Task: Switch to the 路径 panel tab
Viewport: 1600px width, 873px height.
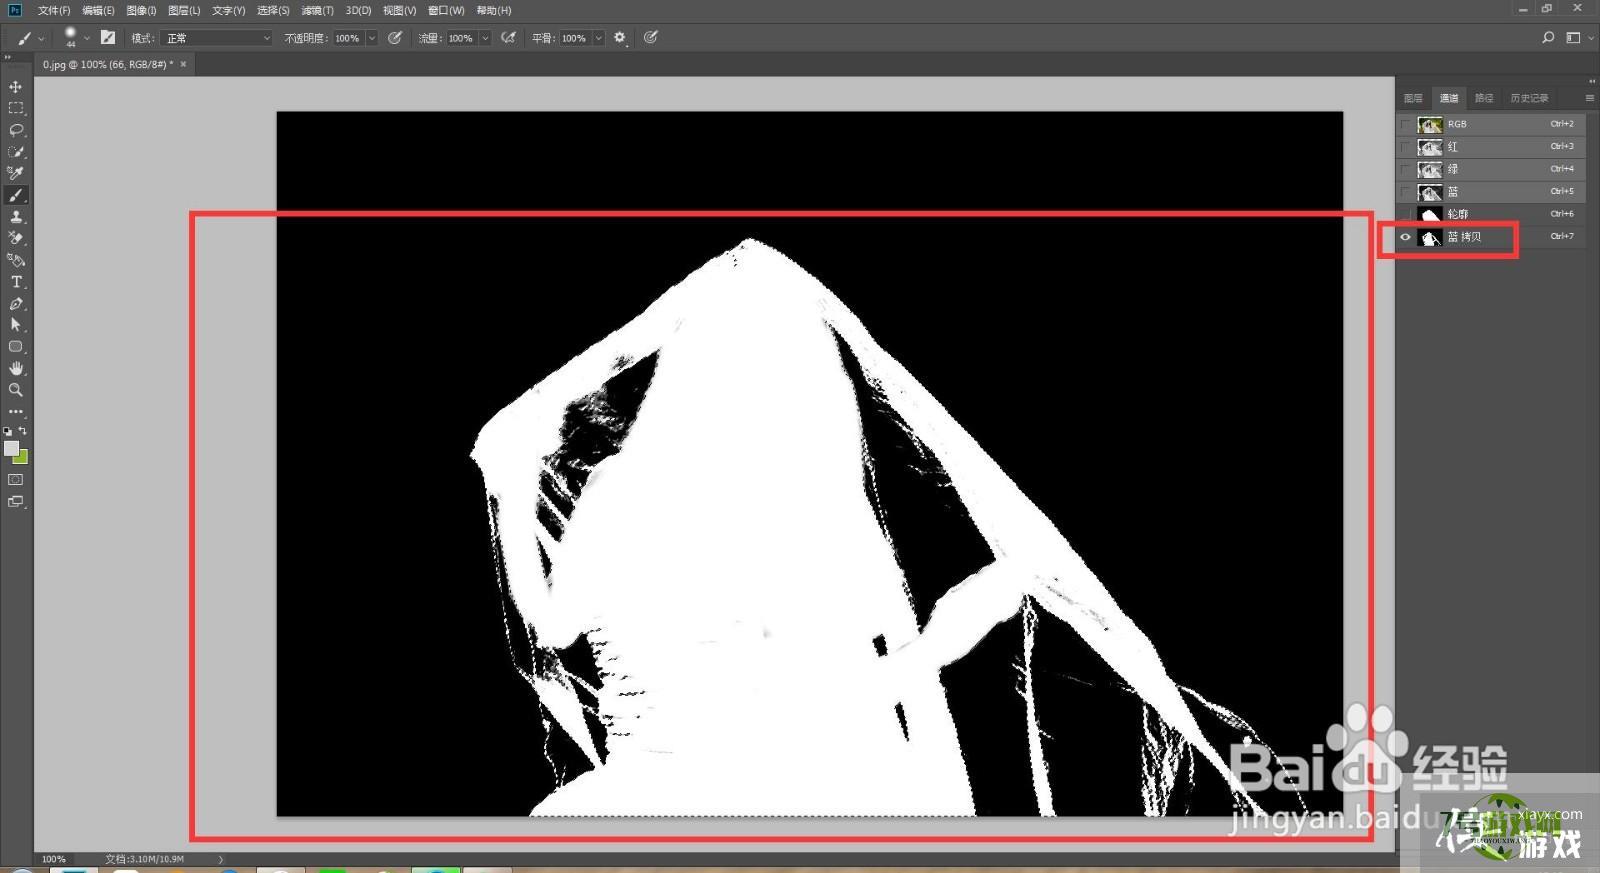Action: (x=1484, y=98)
